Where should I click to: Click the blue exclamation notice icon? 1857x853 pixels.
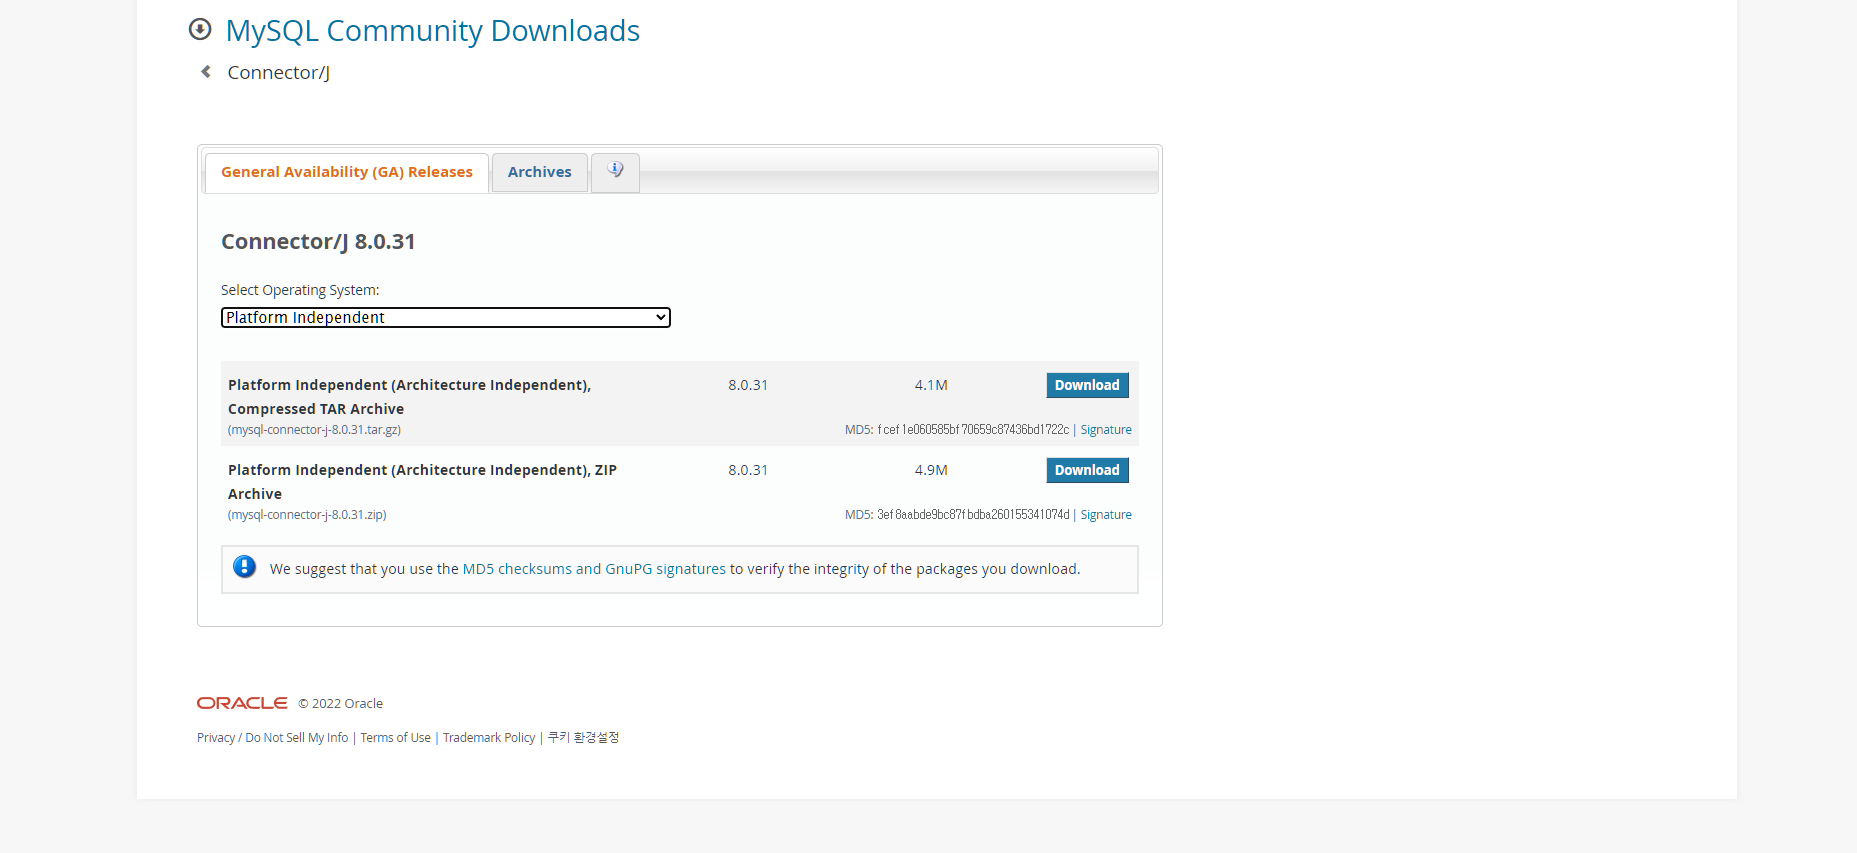pos(244,567)
